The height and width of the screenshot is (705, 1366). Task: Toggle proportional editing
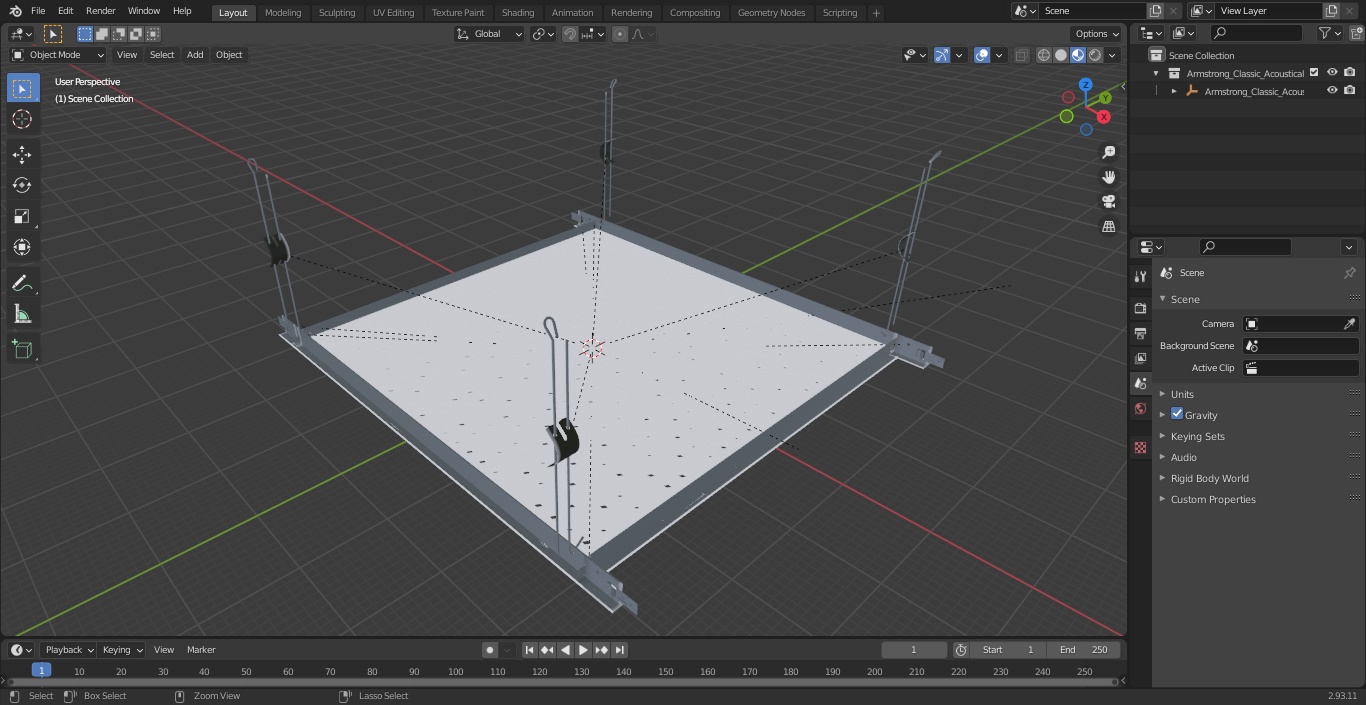tap(620, 34)
